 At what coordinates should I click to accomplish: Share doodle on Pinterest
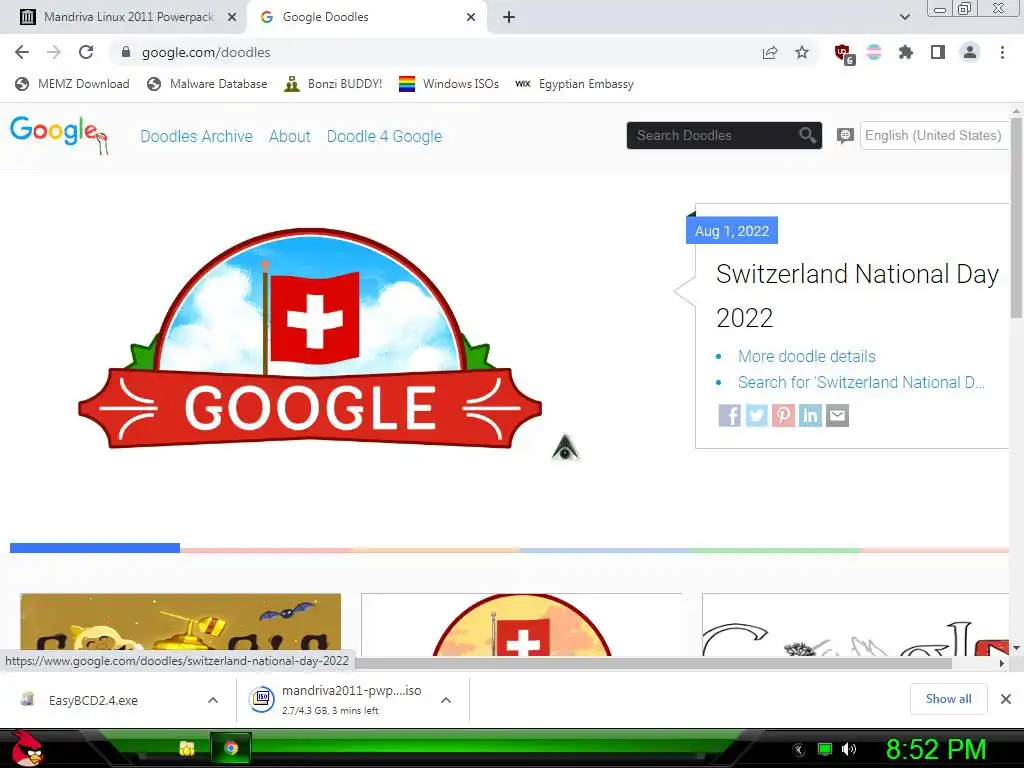pos(783,415)
